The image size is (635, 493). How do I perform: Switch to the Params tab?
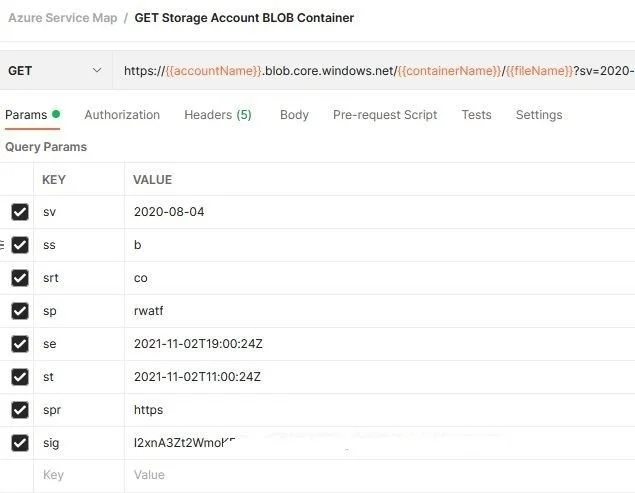point(26,115)
